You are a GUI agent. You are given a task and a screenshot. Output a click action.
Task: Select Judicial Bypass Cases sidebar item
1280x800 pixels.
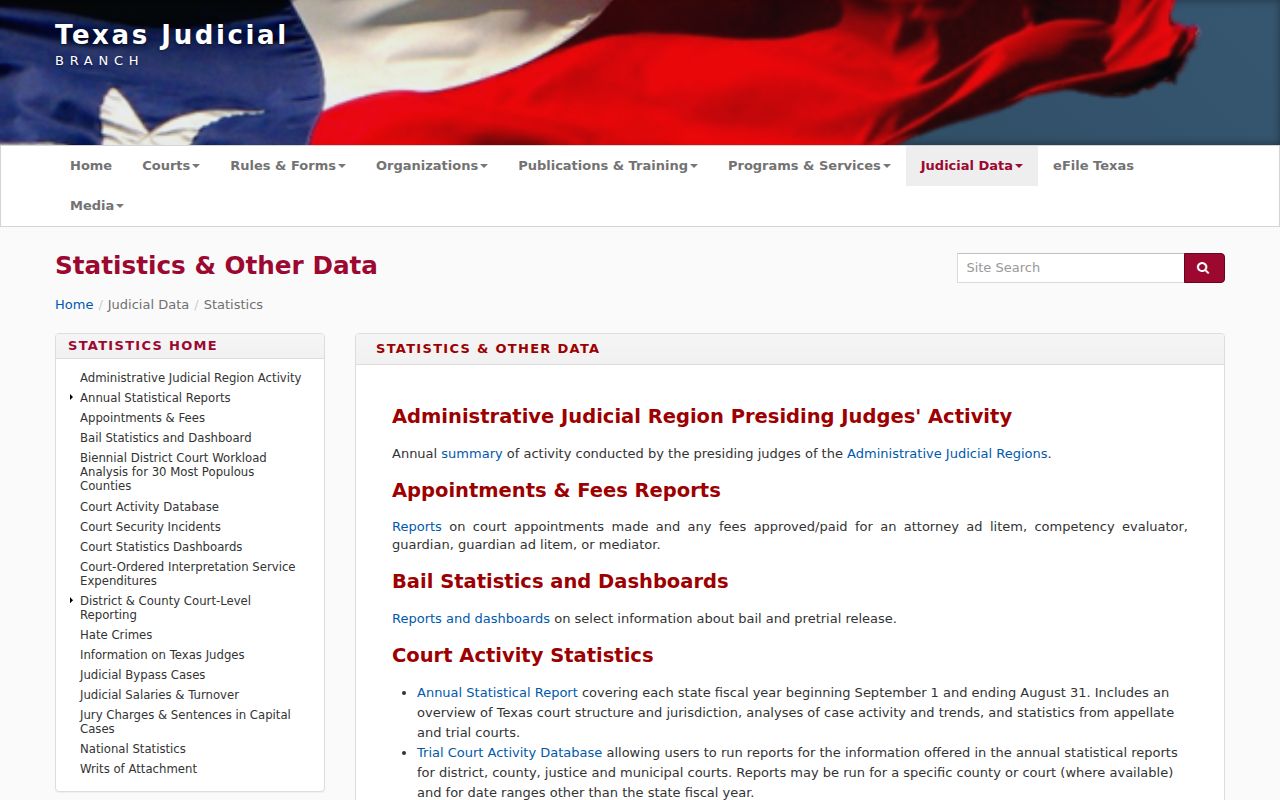[142, 675]
